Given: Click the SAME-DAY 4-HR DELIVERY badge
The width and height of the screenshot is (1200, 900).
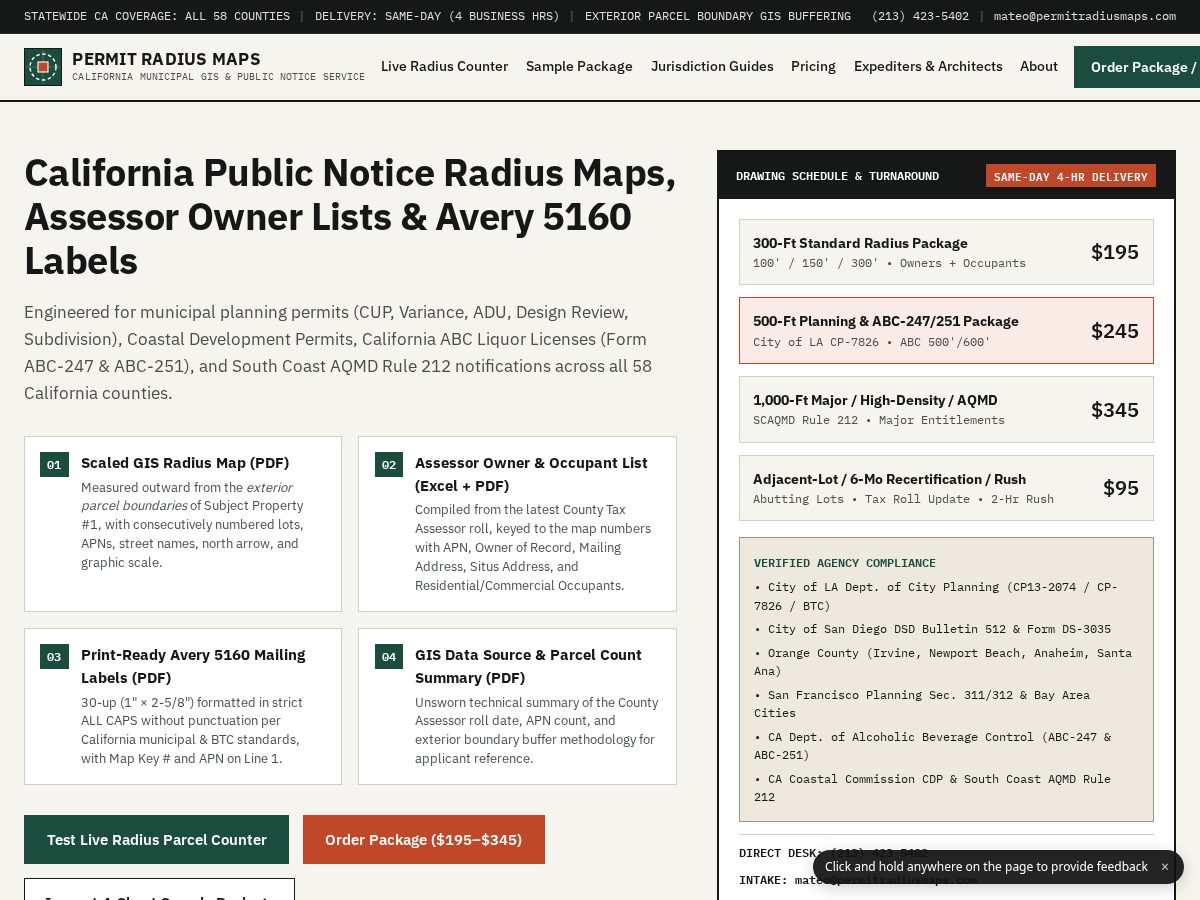Looking at the screenshot, I should click(x=1071, y=176).
